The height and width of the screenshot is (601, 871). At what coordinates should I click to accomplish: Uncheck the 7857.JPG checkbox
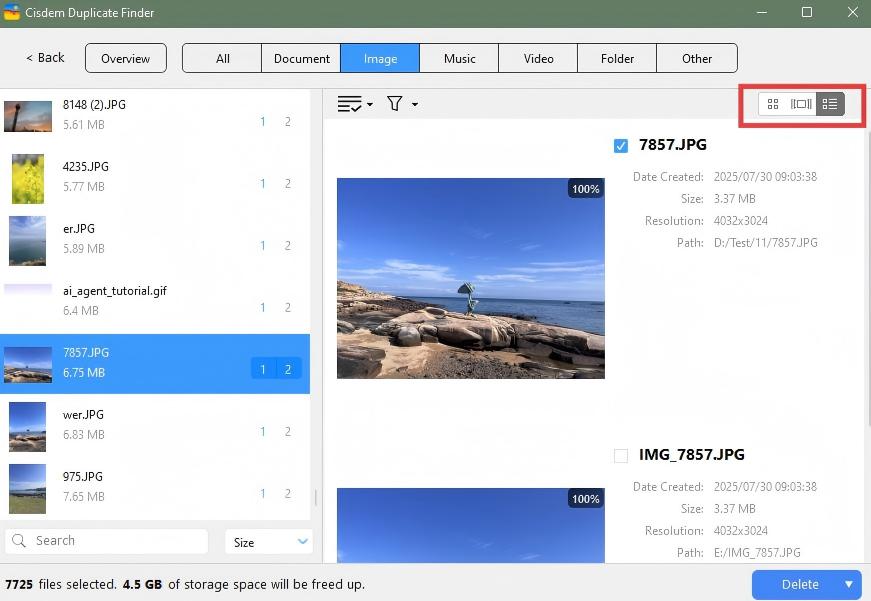[x=621, y=146]
